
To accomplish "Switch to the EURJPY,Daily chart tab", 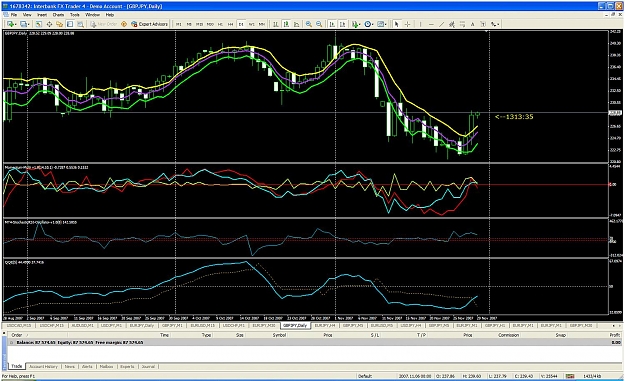I will coord(142,326).
